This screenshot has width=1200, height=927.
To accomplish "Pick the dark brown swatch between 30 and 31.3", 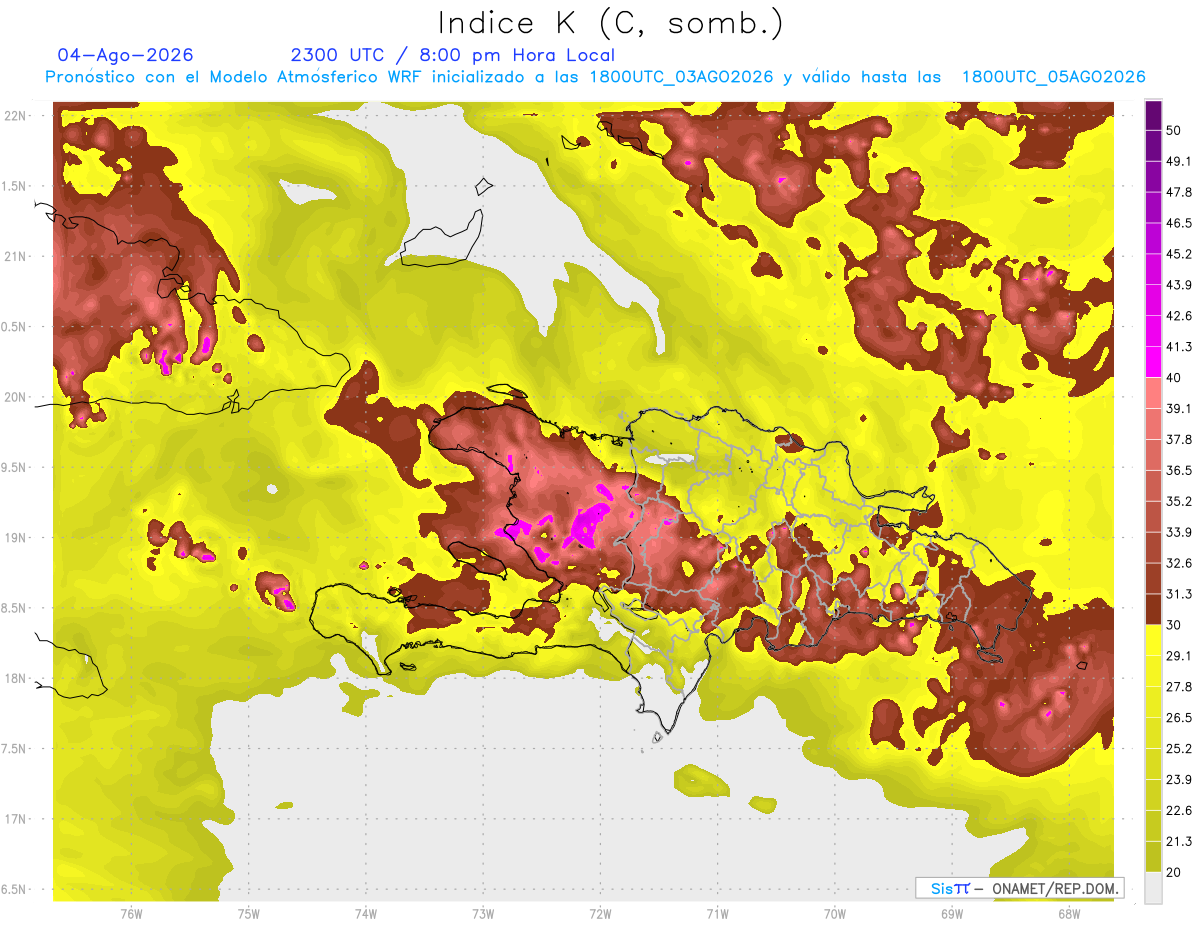I will pos(1154,609).
